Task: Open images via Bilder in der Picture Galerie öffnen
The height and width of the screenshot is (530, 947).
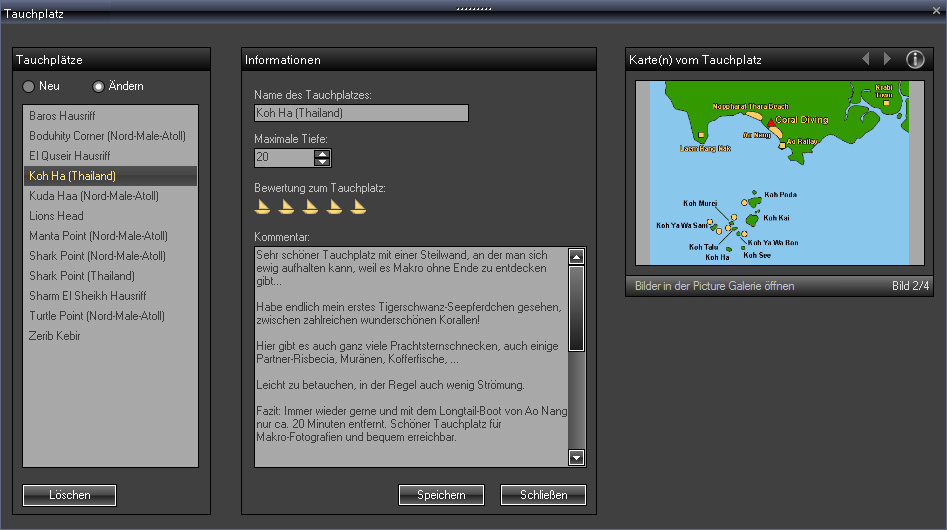Action: pos(714,286)
